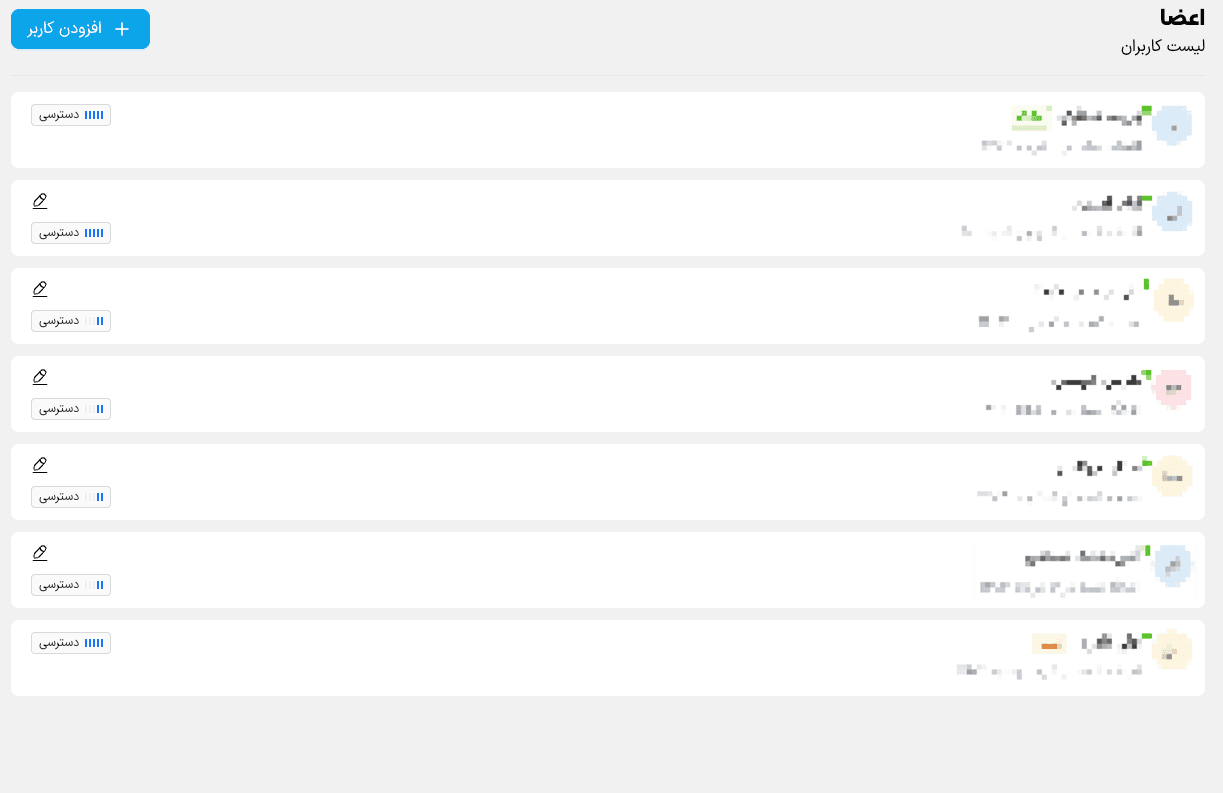This screenshot has width=1223, height=793.
Task: Click the edit pencil in the fifth user row
Action: coord(40,465)
